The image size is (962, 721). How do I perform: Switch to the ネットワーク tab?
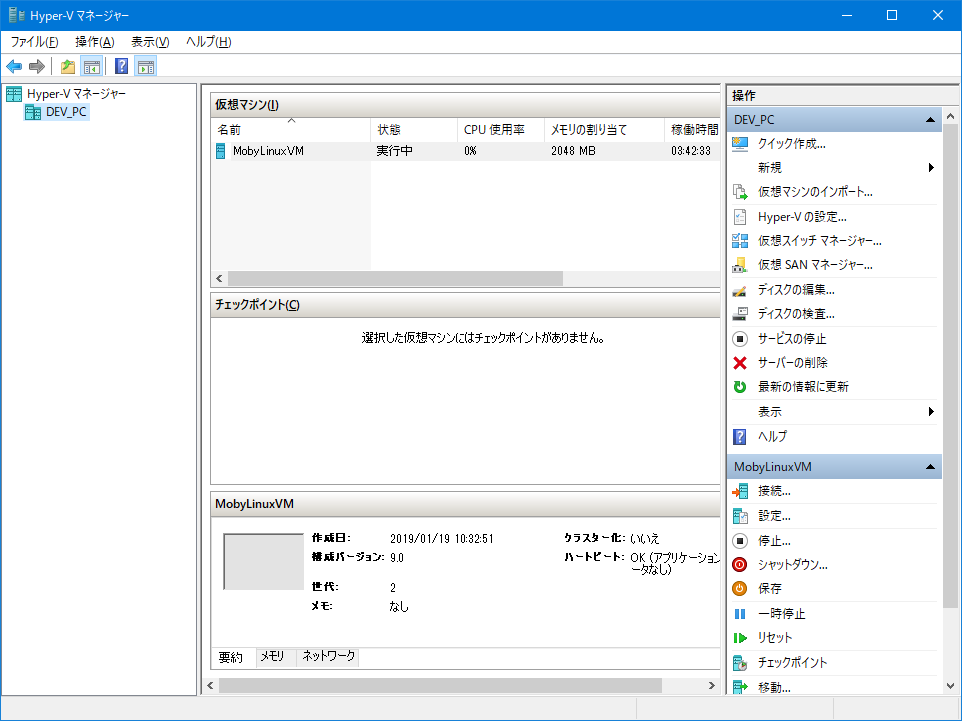(x=329, y=657)
